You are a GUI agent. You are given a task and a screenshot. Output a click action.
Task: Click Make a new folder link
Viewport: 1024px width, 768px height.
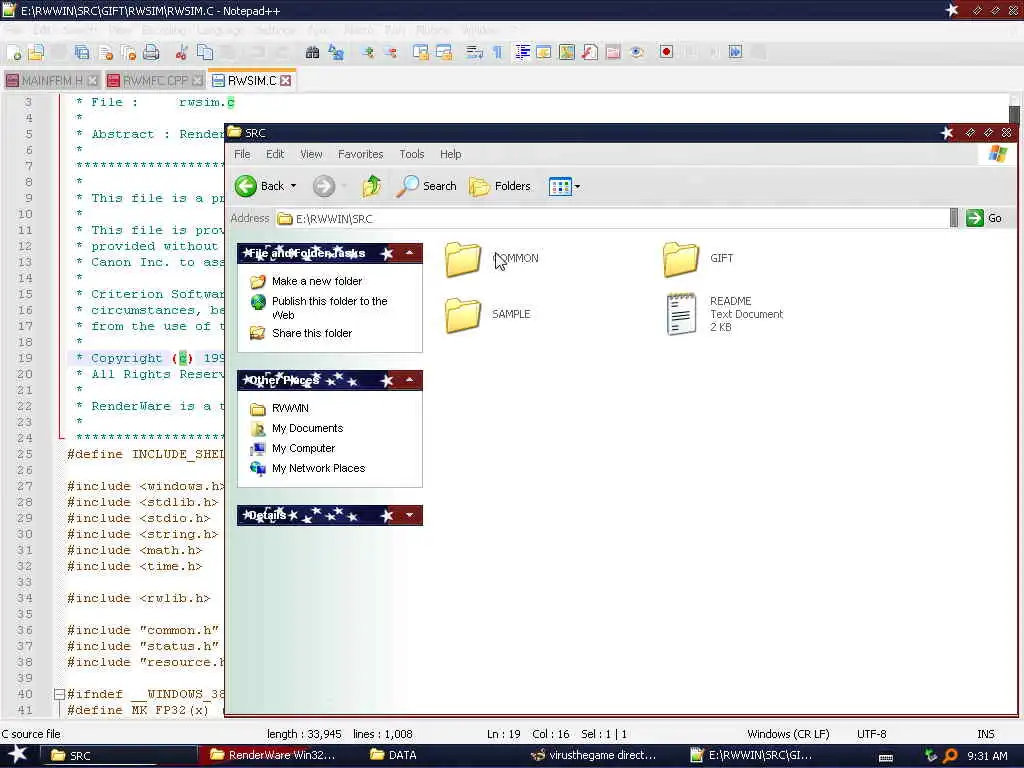[317, 281]
